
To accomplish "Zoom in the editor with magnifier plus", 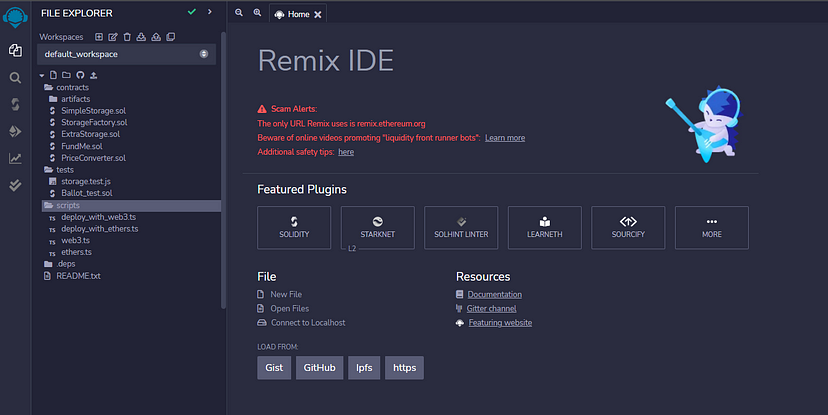I will pos(257,12).
